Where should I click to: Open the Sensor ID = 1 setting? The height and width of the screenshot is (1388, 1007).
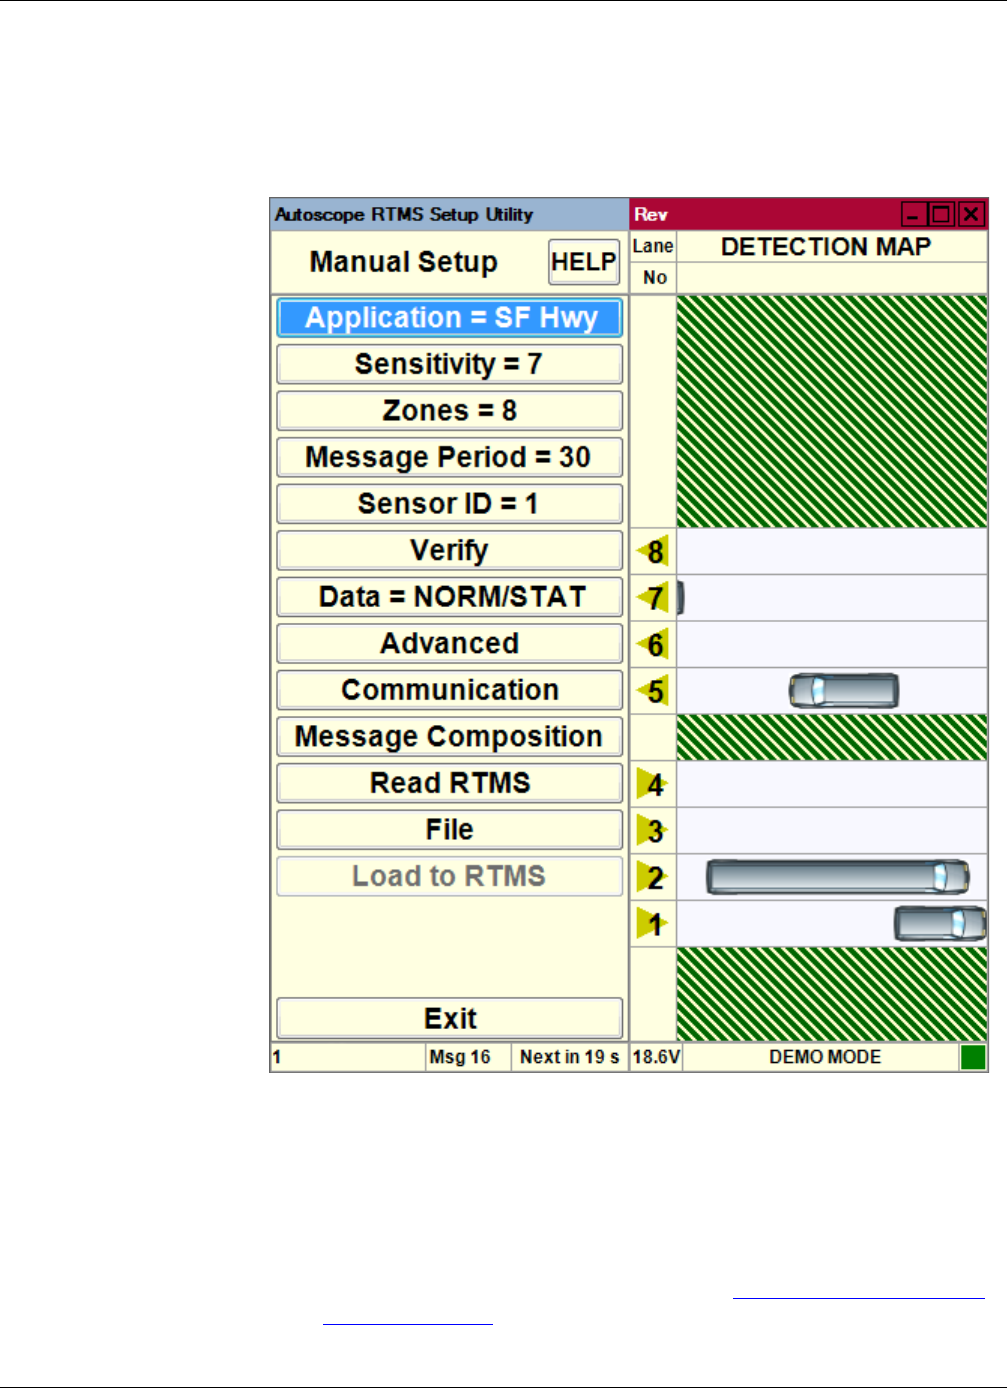pos(449,504)
